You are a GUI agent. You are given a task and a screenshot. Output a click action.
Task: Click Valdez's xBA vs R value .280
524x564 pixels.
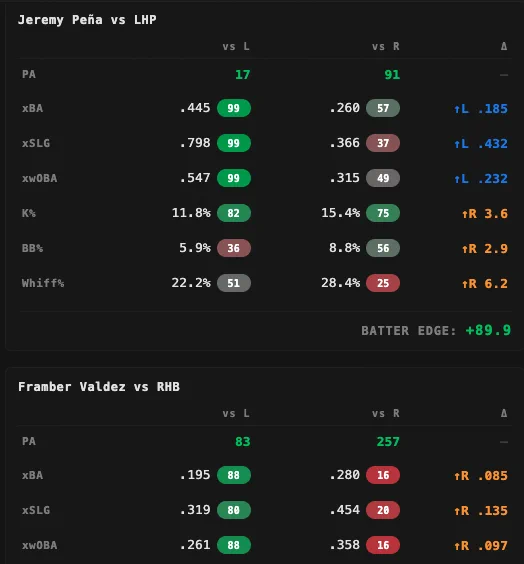(x=344, y=475)
